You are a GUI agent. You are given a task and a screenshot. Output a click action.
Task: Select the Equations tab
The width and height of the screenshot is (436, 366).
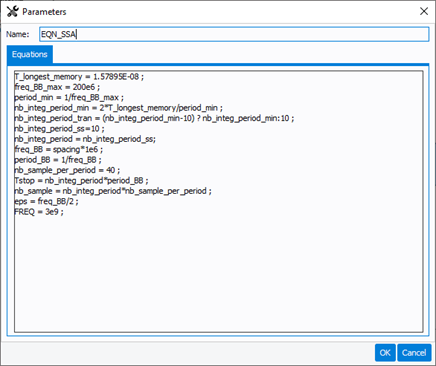click(30, 54)
